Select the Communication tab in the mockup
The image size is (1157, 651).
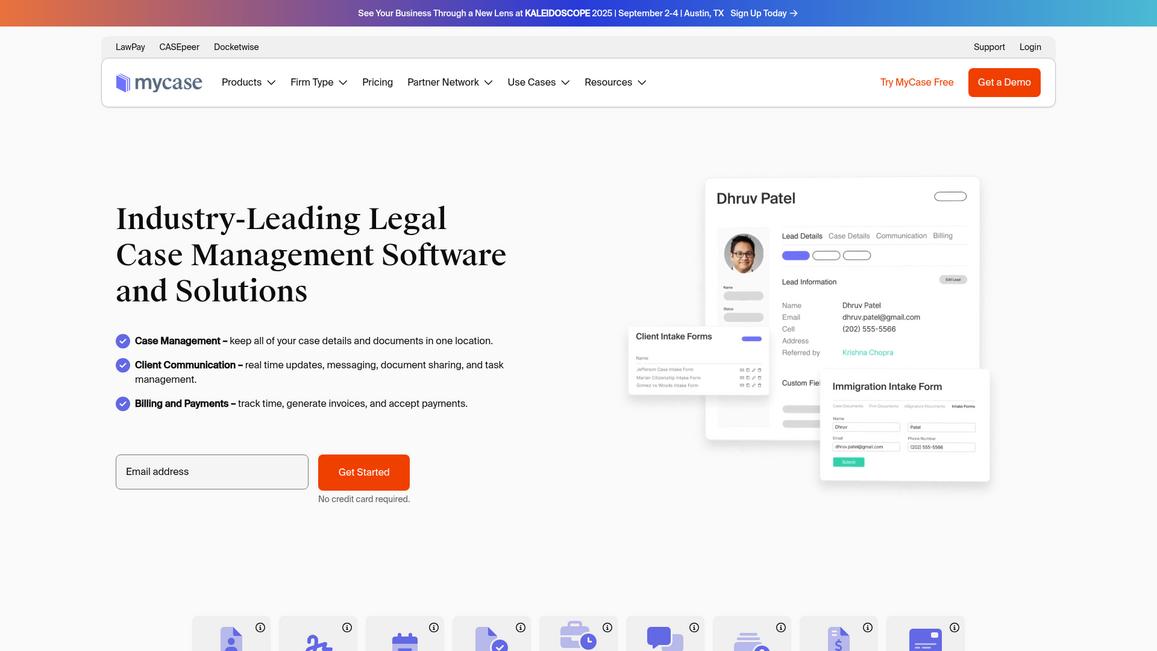pos(901,236)
